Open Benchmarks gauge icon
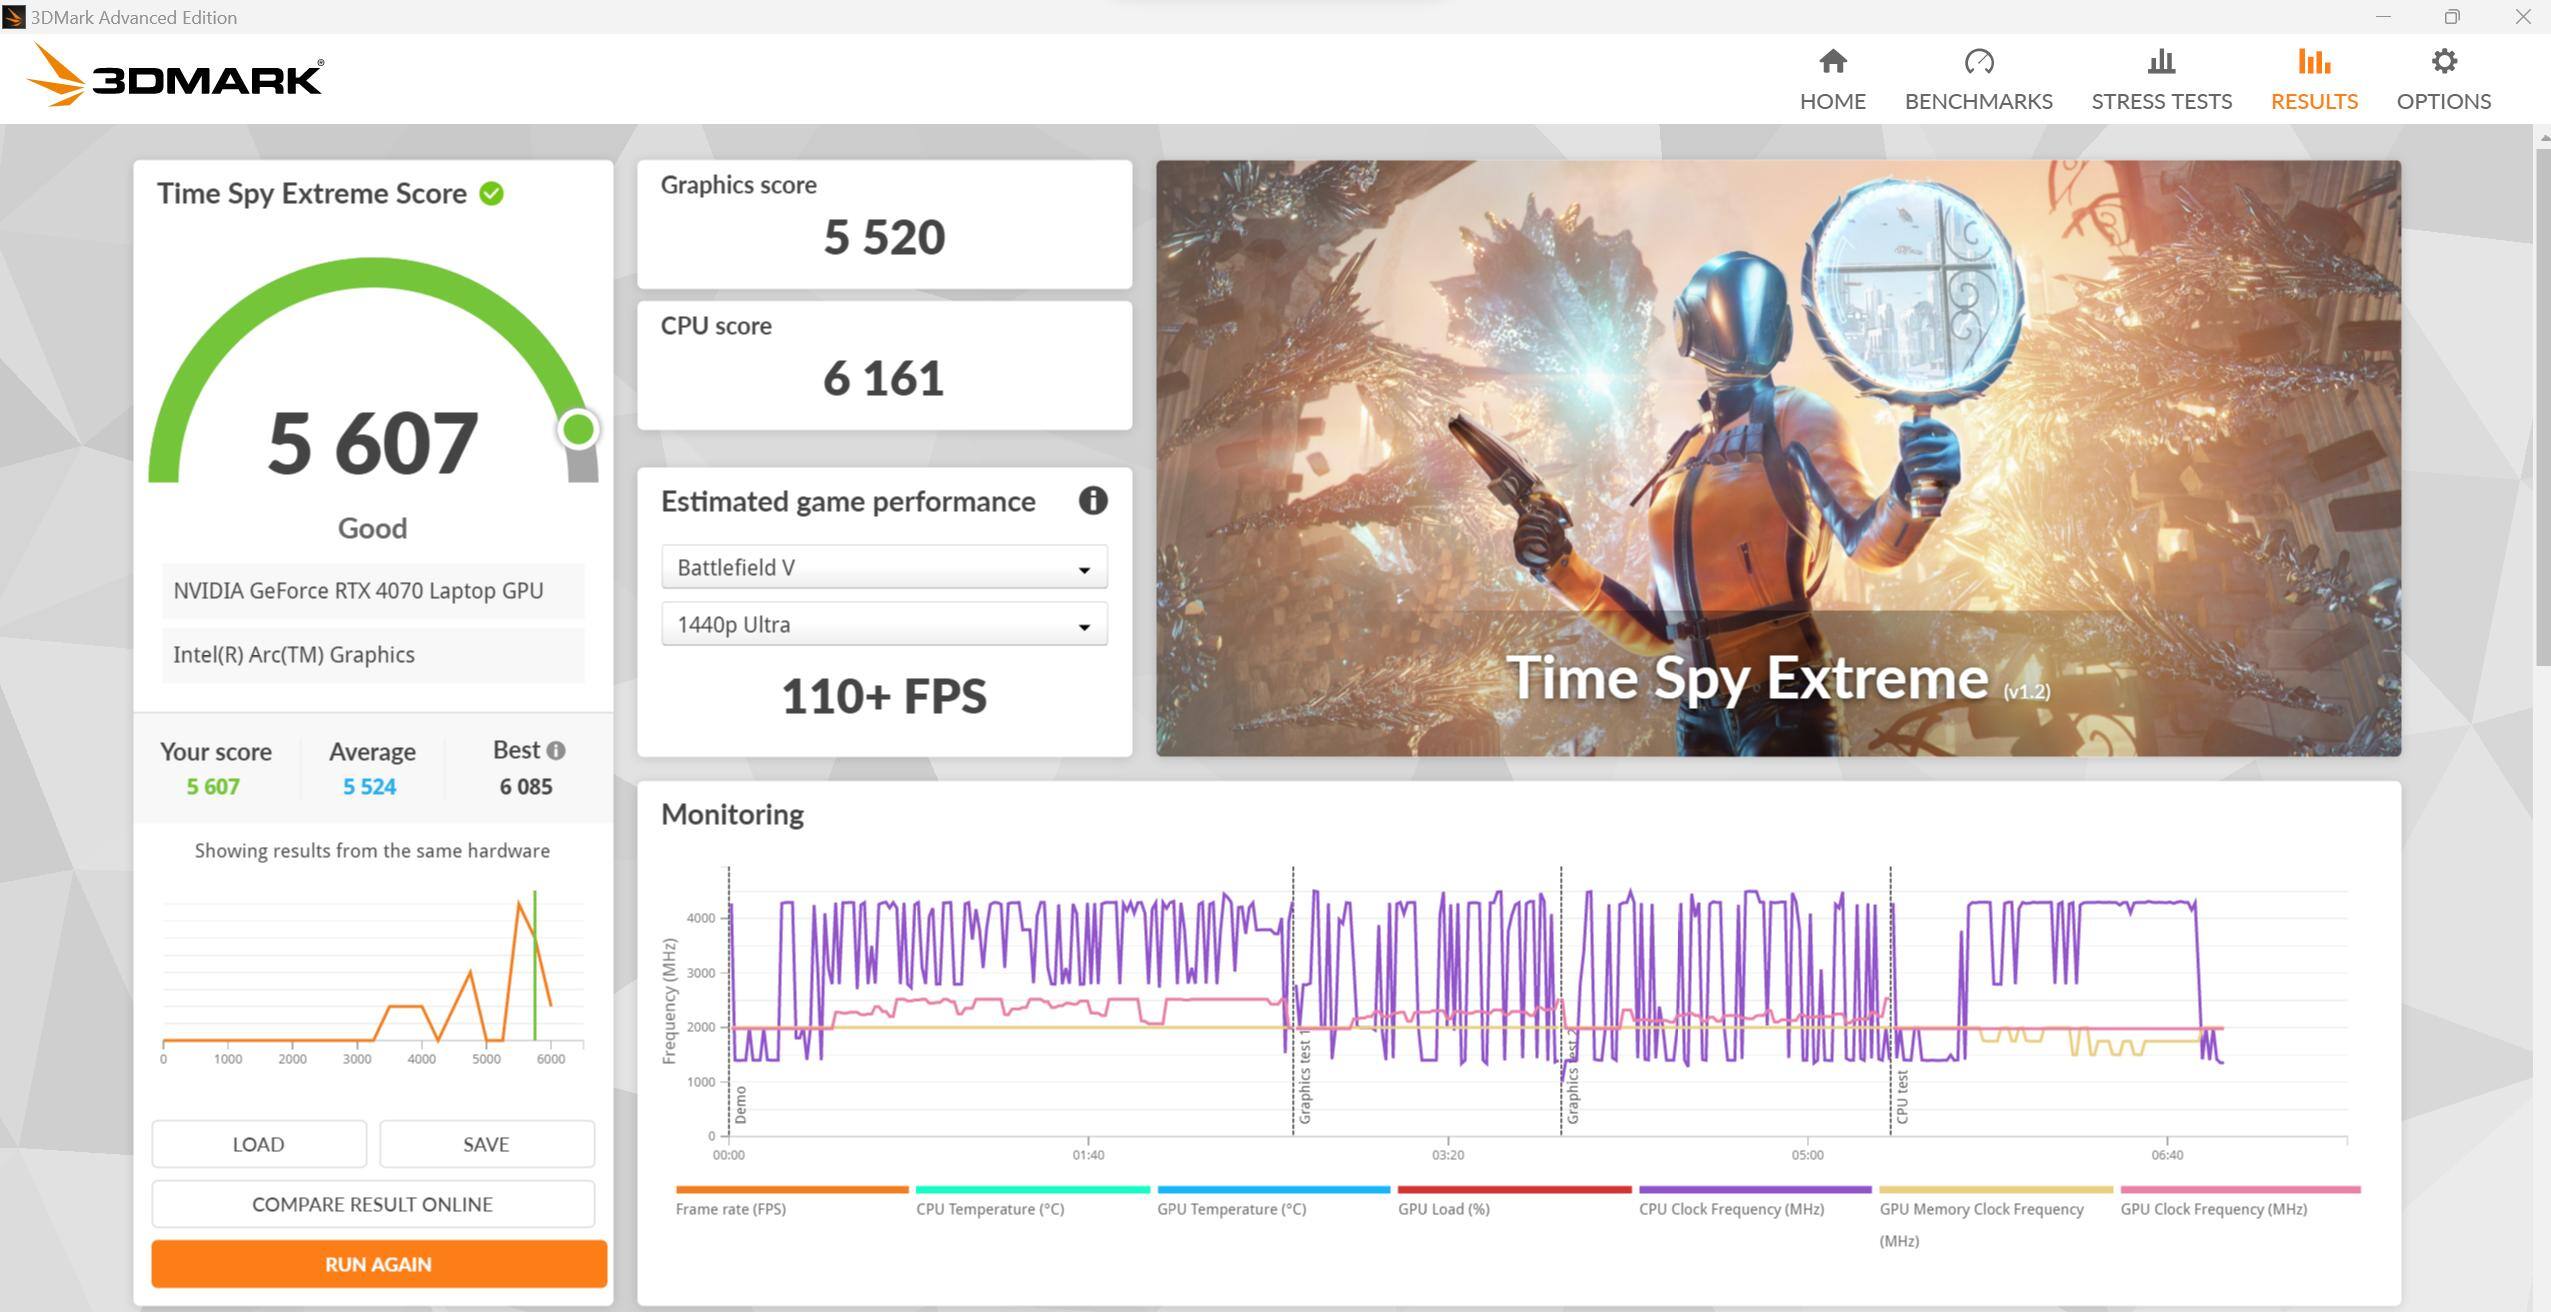 point(1978,62)
